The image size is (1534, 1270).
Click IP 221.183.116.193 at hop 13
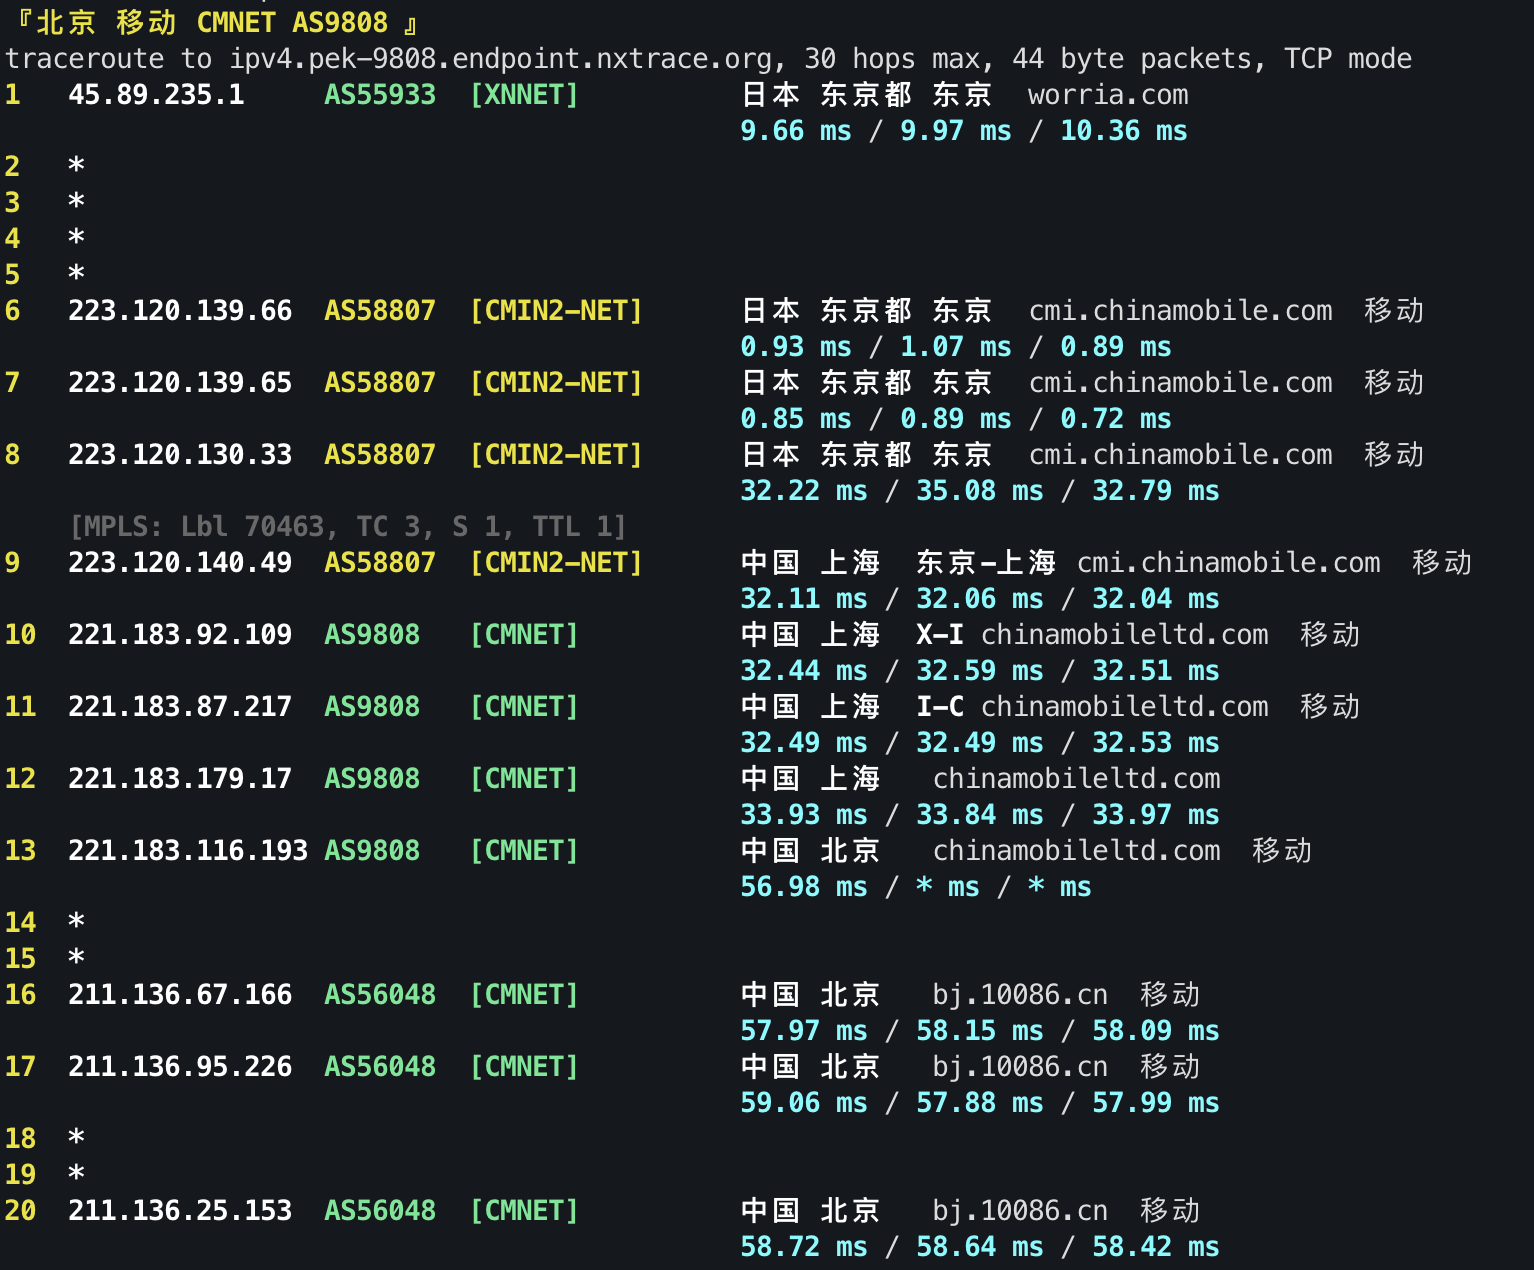(188, 851)
